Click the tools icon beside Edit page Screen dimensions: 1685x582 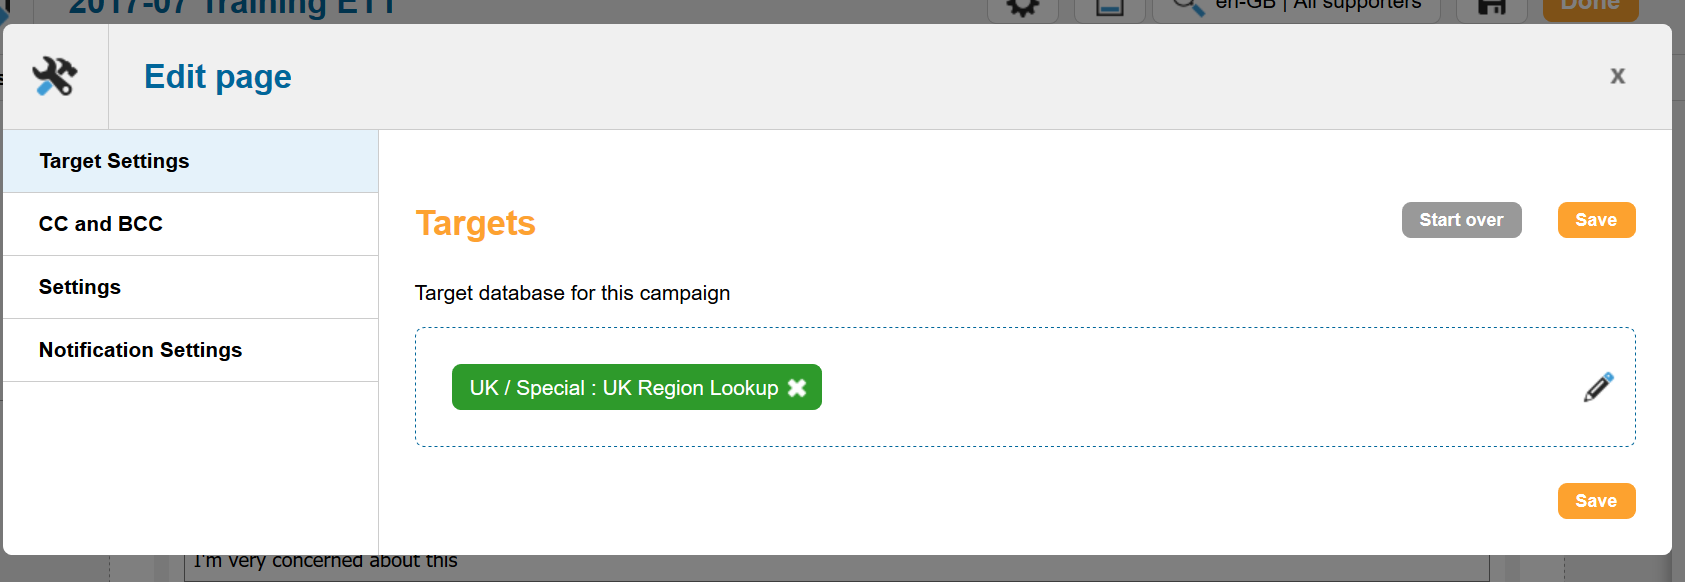(55, 77)
